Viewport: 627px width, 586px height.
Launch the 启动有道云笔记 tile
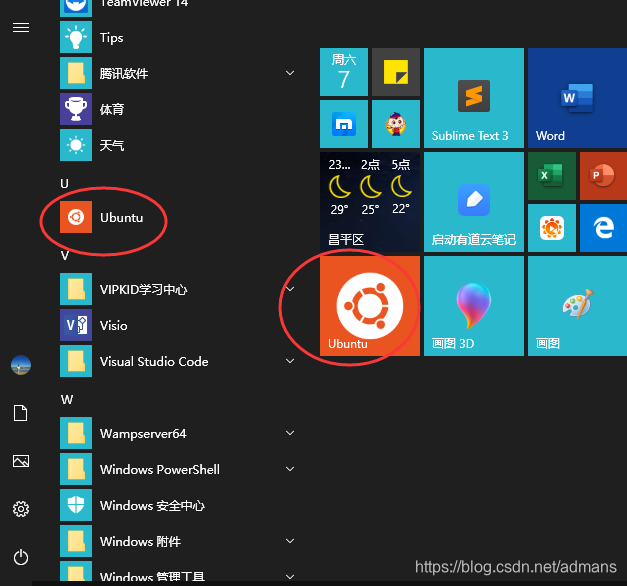coord(474,202)
